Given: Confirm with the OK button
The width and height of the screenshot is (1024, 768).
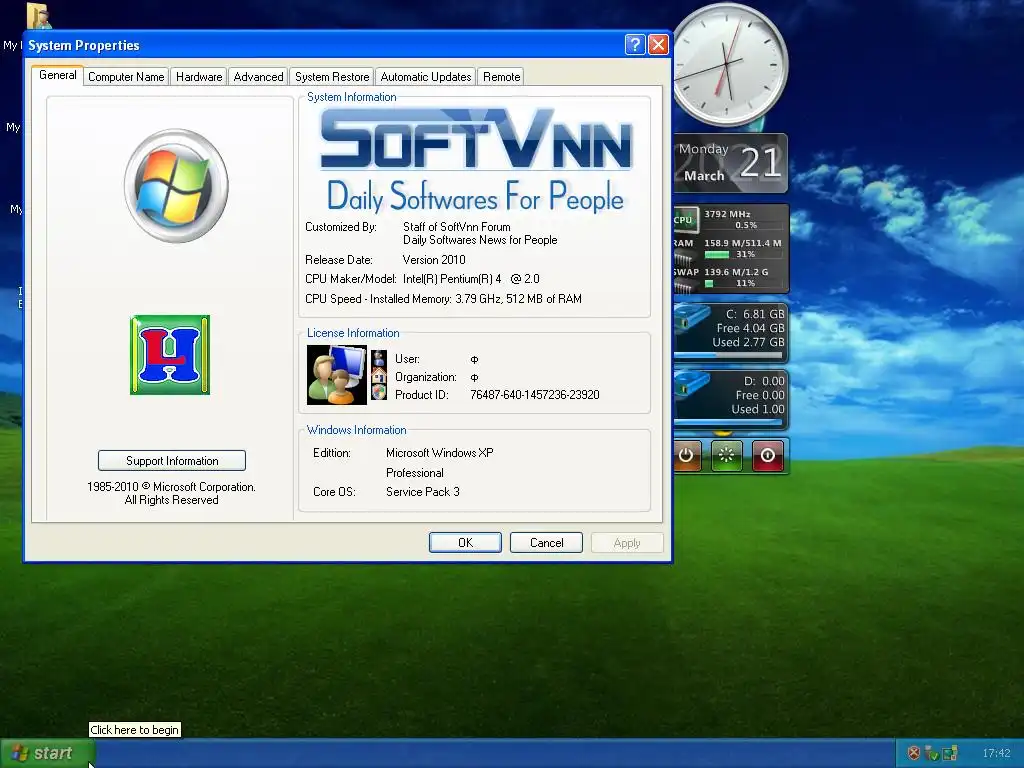Looking at the screenshot, I should click(x=465, y=543).
